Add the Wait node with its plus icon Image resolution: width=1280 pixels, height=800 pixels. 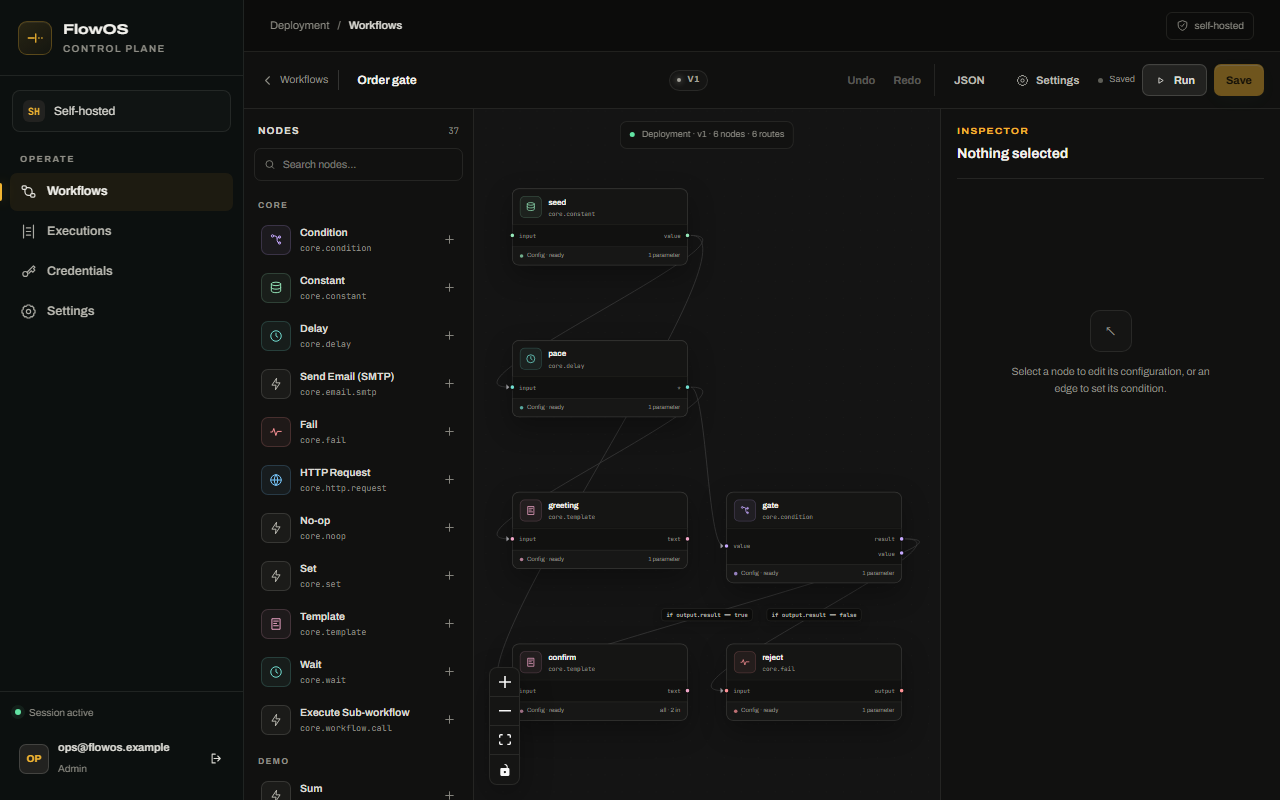click(x=450, y=672)
